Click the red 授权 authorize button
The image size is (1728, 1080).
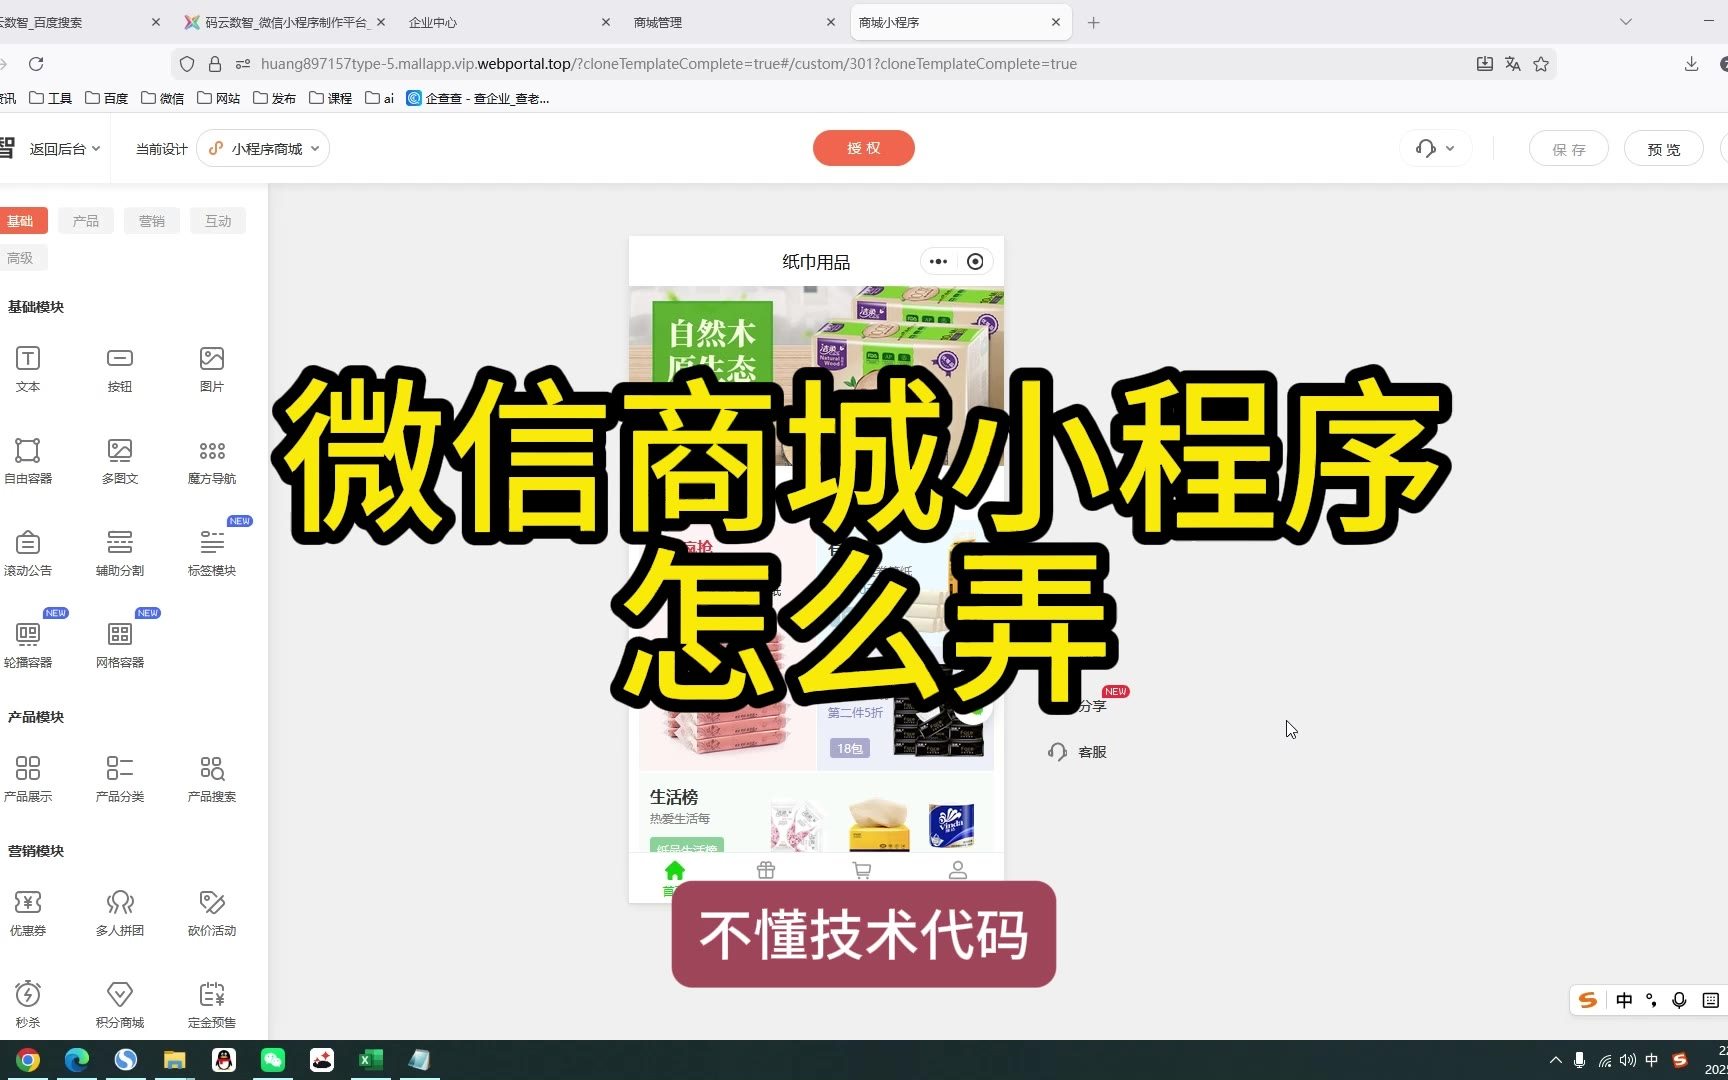864,148
